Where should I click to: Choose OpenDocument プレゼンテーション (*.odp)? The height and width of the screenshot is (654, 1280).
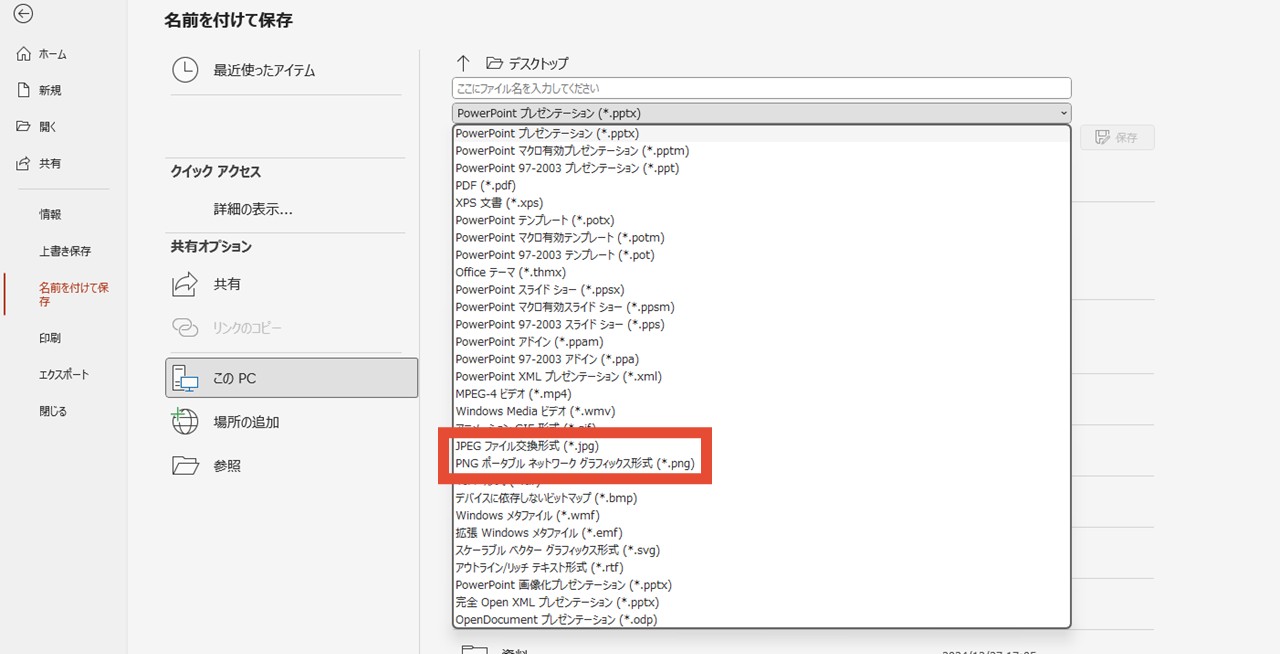click(761, 619)
